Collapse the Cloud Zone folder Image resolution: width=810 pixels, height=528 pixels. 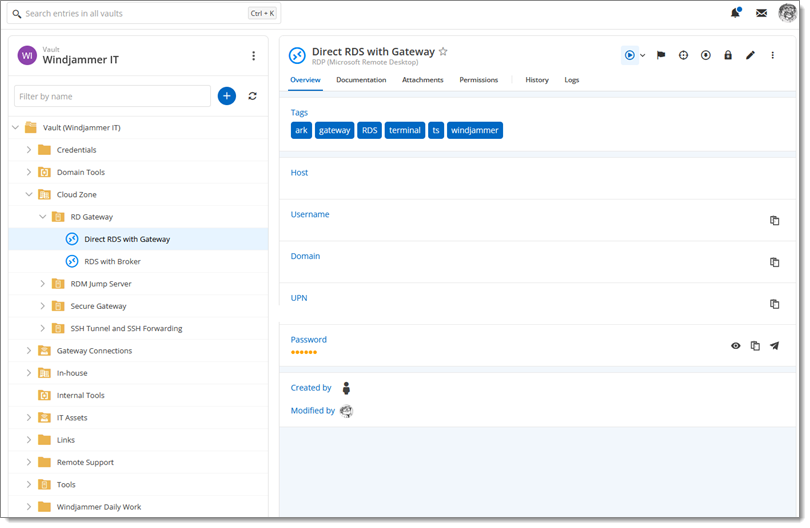pyautogui.click(x=29, y=195)
